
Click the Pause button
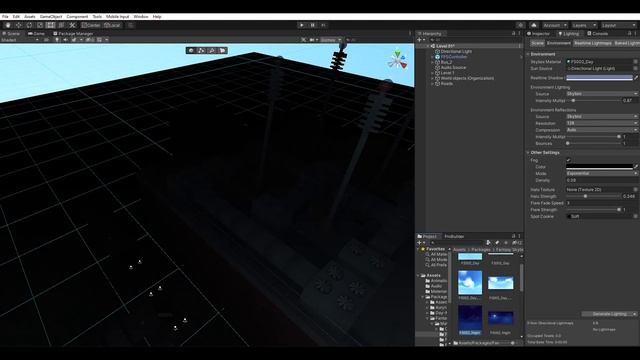(313, 25)
